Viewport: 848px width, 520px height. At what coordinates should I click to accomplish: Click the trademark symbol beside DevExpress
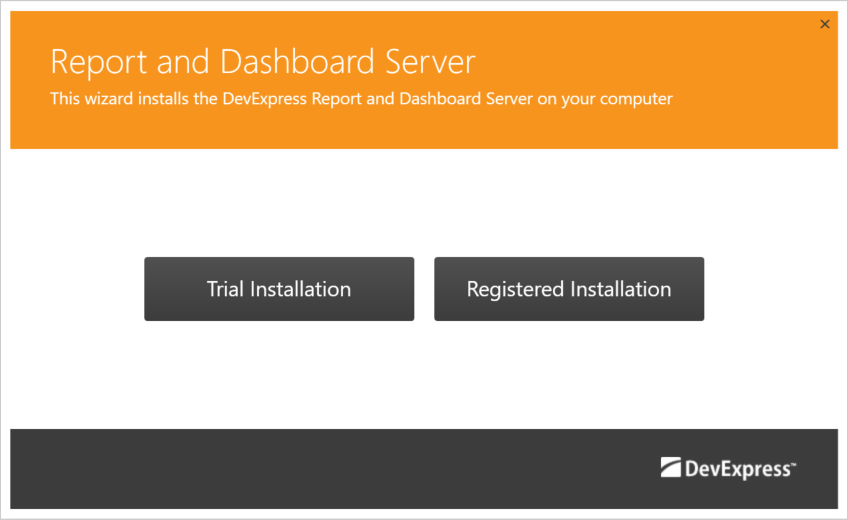pyautogui.click(x=794, y=462)
